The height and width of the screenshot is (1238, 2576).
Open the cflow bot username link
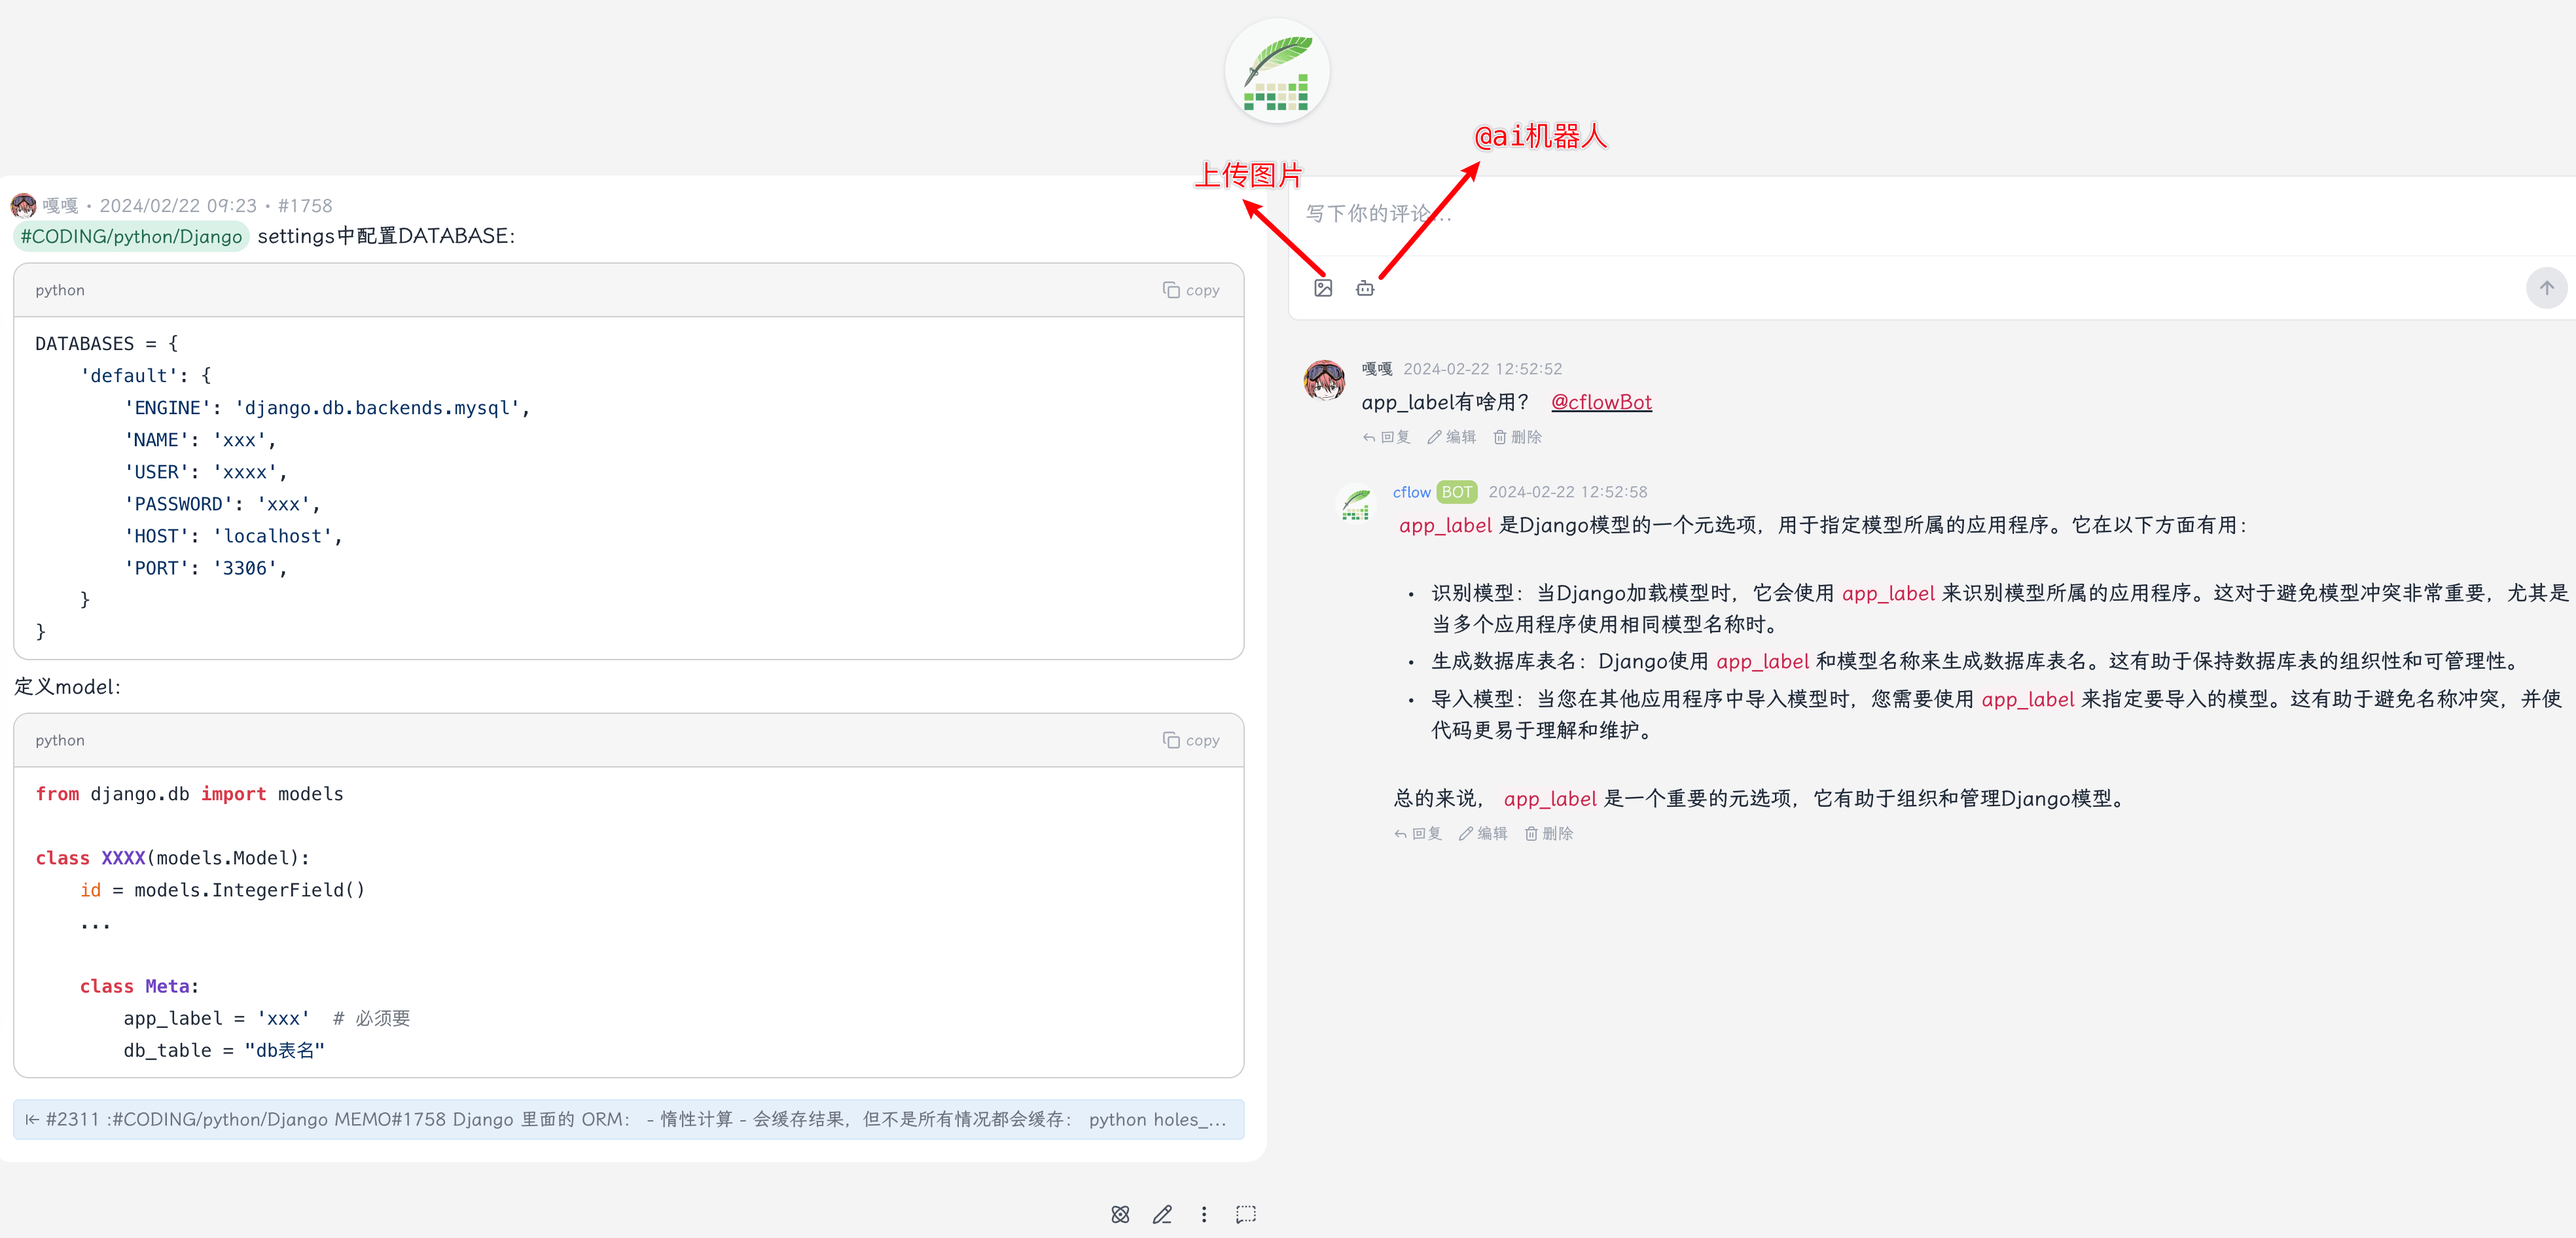pyautogui.click(x=1411, y=492)
